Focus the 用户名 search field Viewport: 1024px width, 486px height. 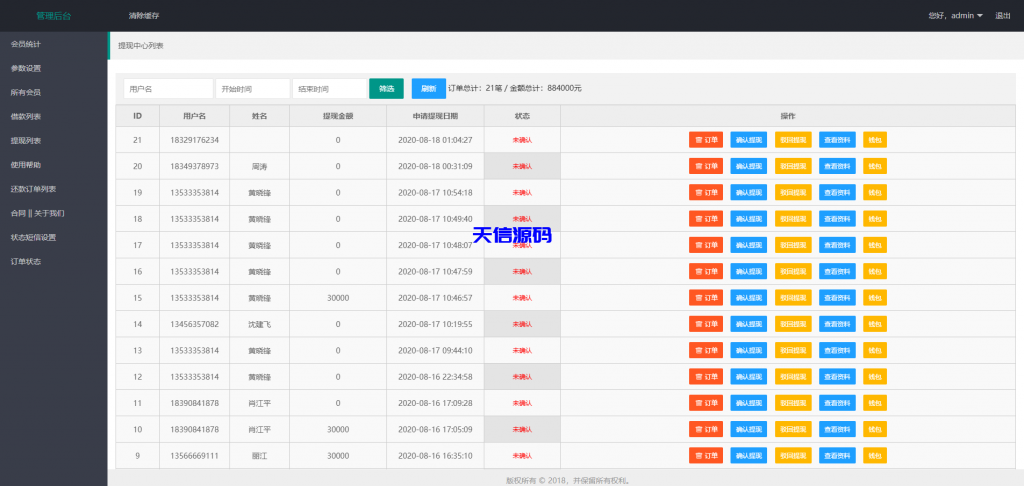click(x=168, y=88)
